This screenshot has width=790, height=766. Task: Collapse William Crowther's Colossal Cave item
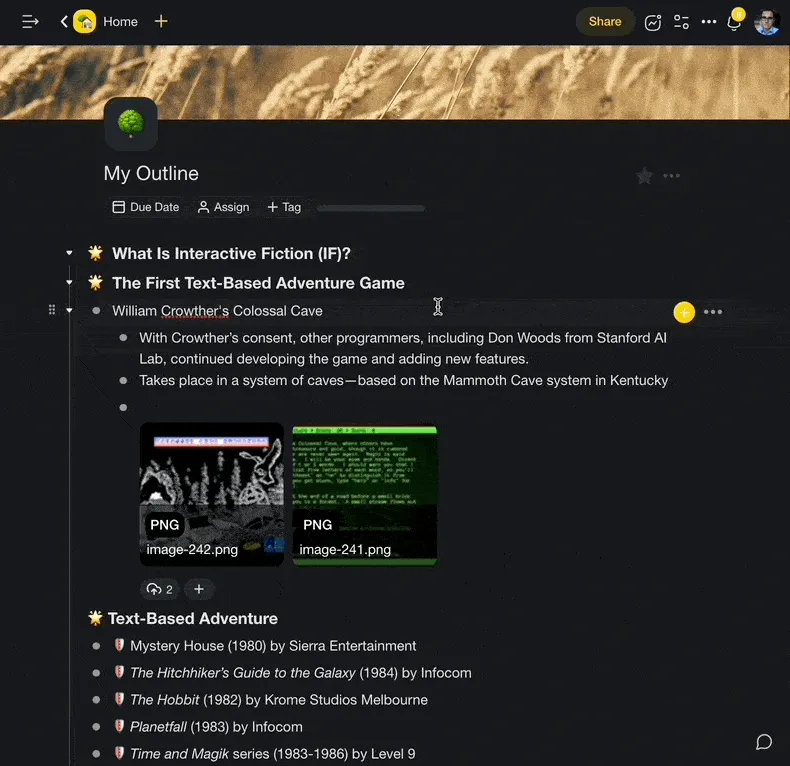70,310
